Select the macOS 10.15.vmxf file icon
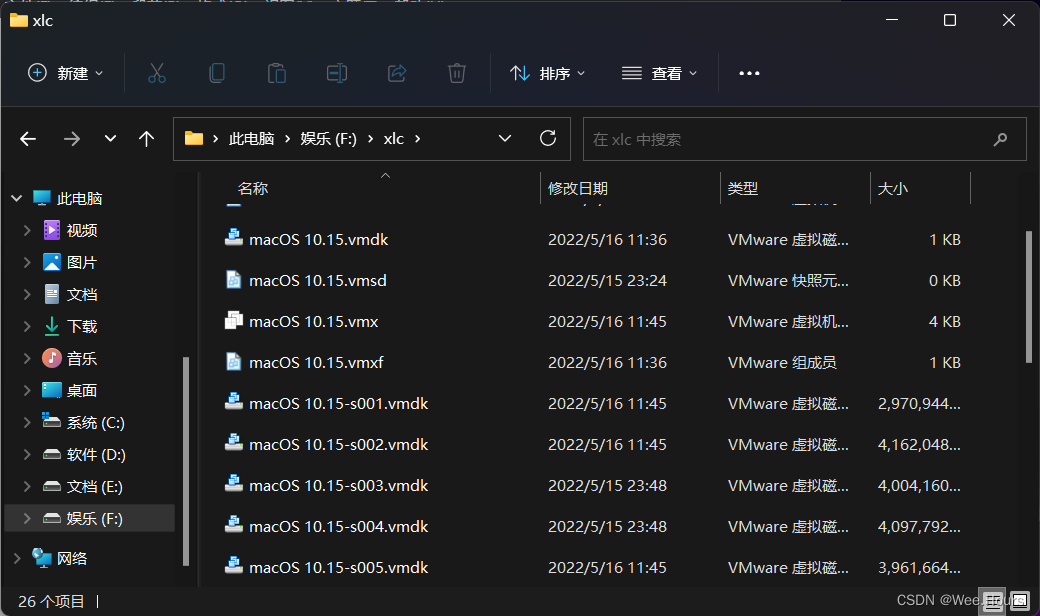This screenshot has height=616, width=1040. click(x=233, y=361)
